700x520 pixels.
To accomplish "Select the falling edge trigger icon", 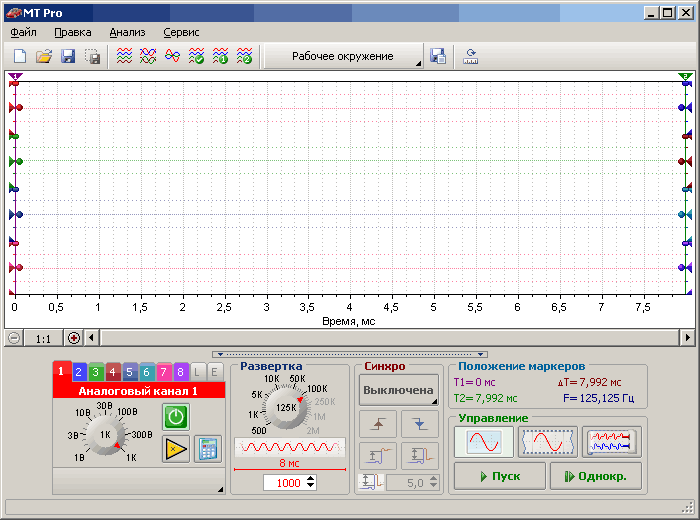I will coord(420,424).
